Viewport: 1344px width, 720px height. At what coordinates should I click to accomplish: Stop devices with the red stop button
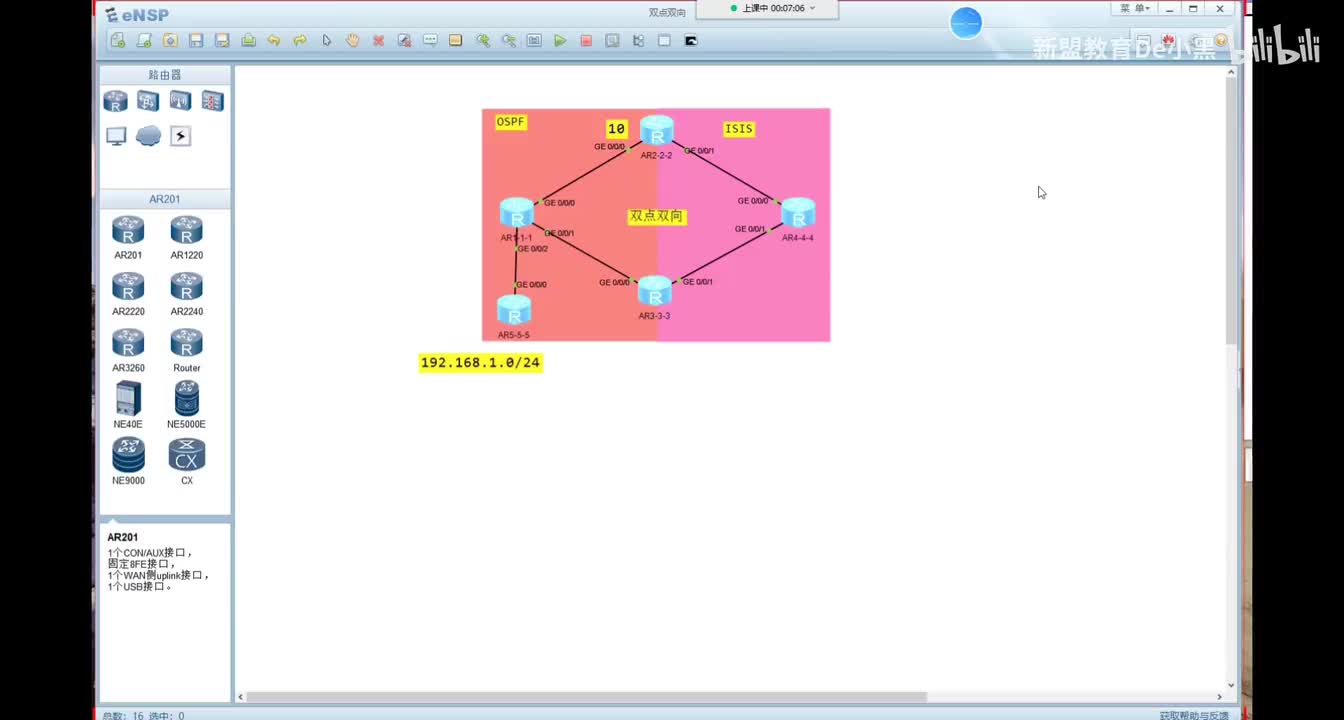pyautogui.click(x=586, y=41)
